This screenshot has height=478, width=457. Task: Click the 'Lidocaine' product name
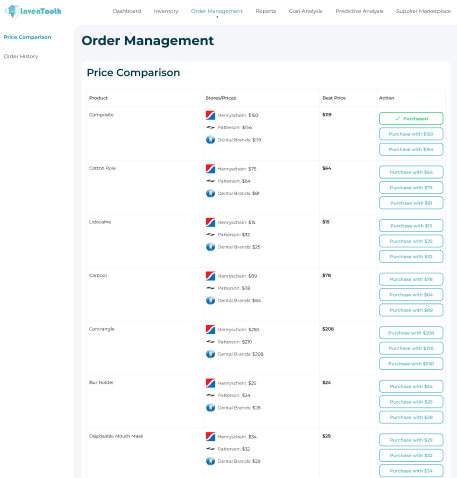pyautogui.click(x=100, y=222)
